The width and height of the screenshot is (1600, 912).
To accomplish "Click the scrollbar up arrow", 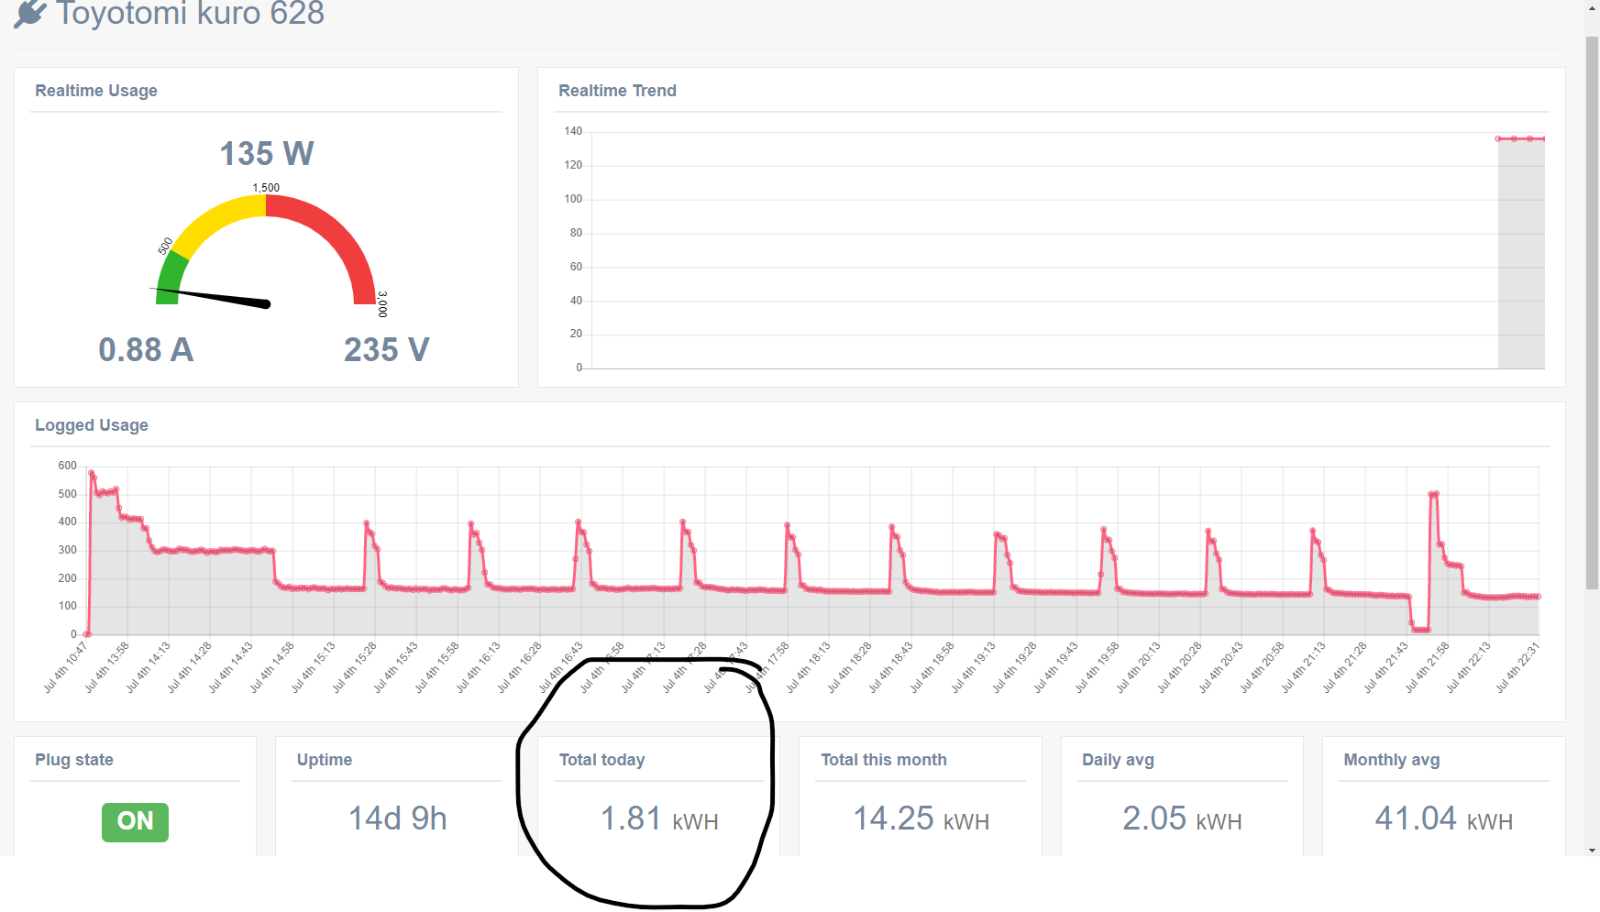I will [x=1592, y=8].
